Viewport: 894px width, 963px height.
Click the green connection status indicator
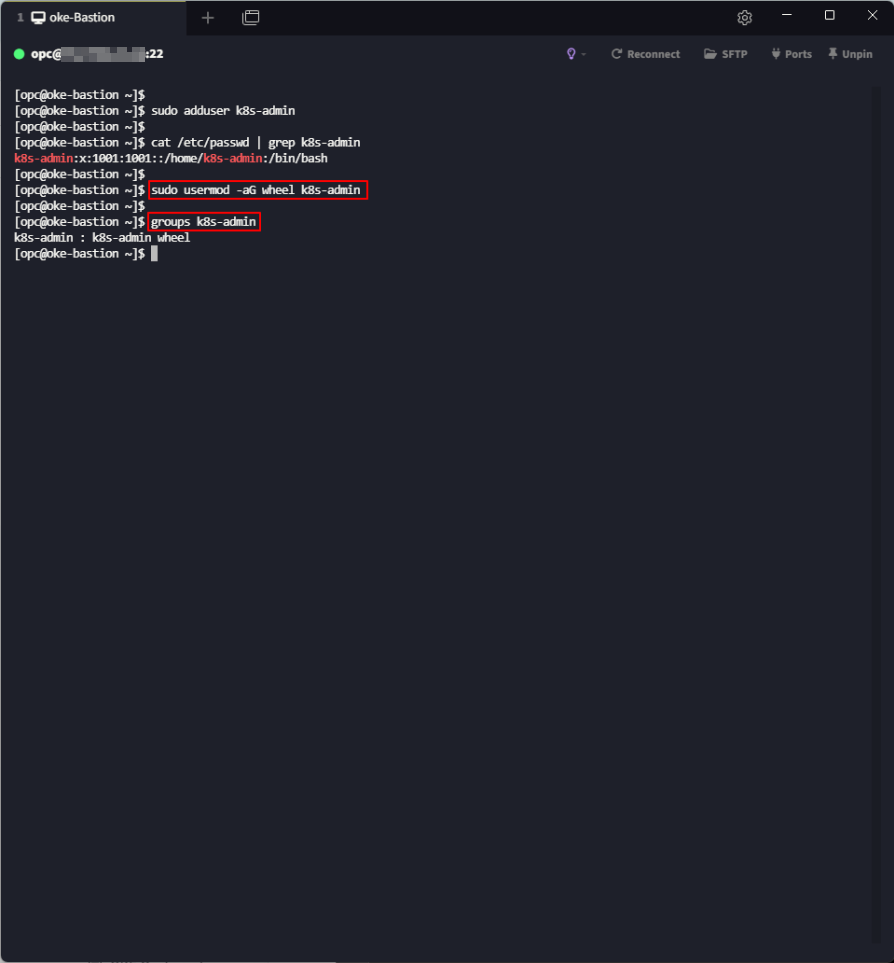pos(19,54)
